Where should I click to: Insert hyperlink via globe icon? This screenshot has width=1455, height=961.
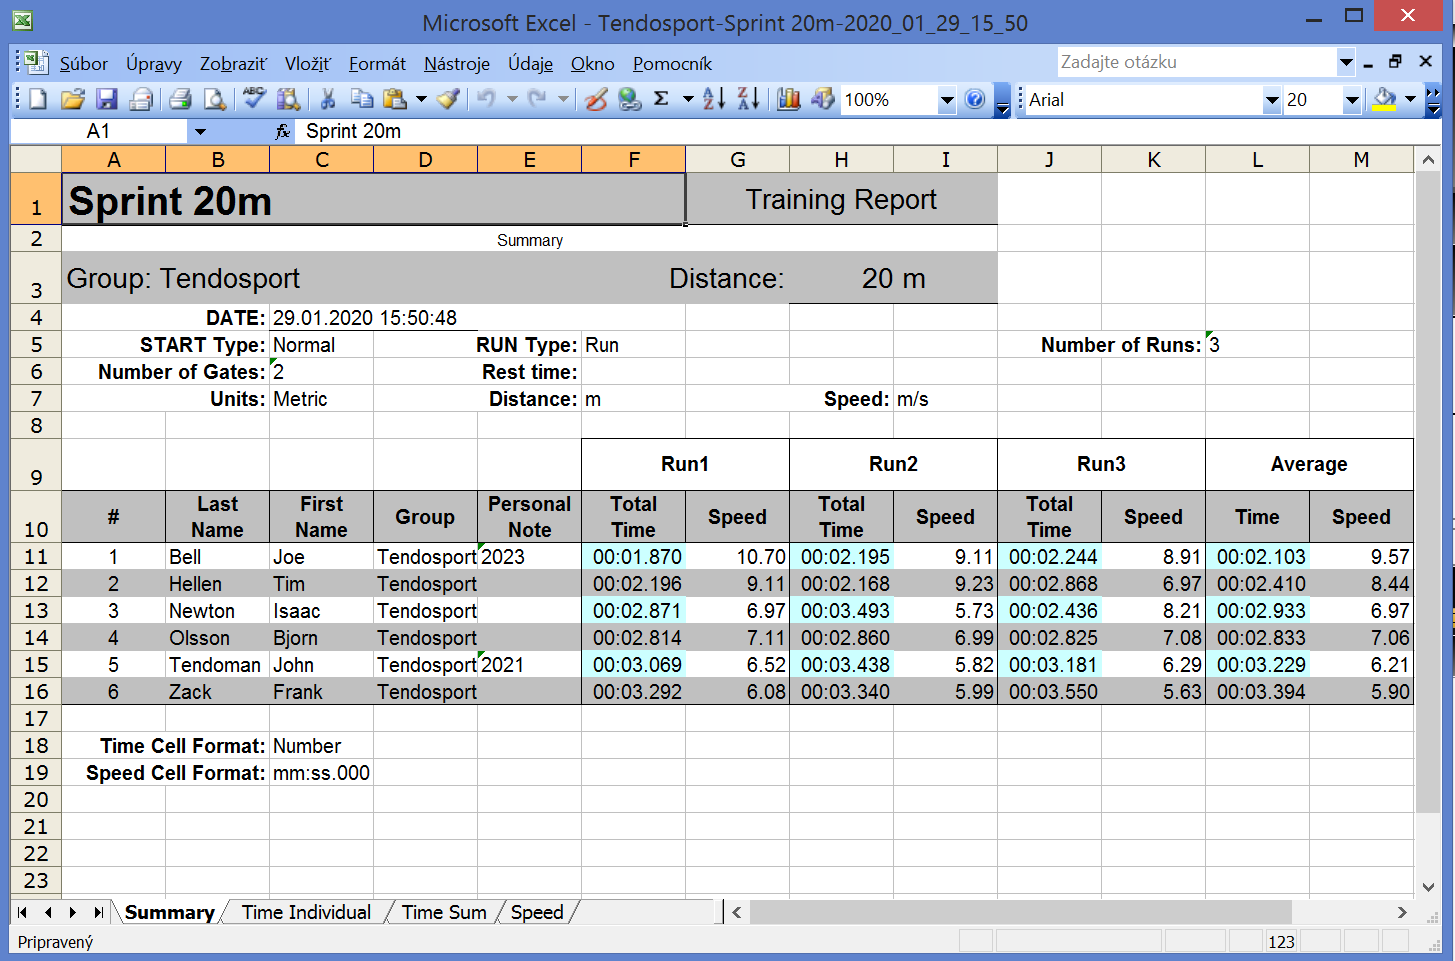pyautogui.click(x=629, y=99)
